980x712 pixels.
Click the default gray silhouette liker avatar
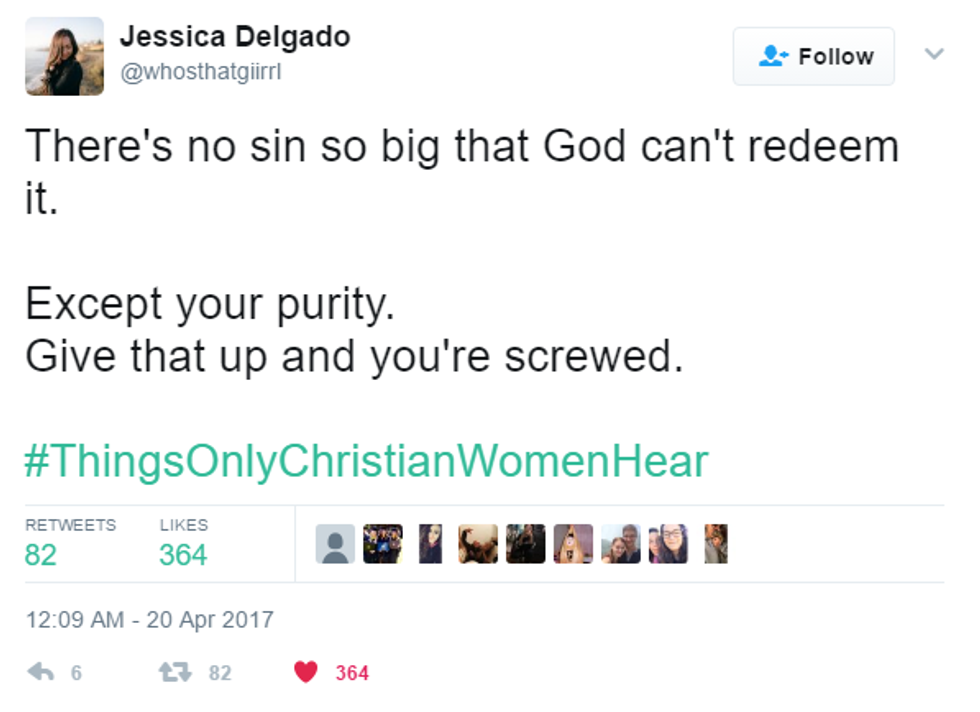click(335, 544)
